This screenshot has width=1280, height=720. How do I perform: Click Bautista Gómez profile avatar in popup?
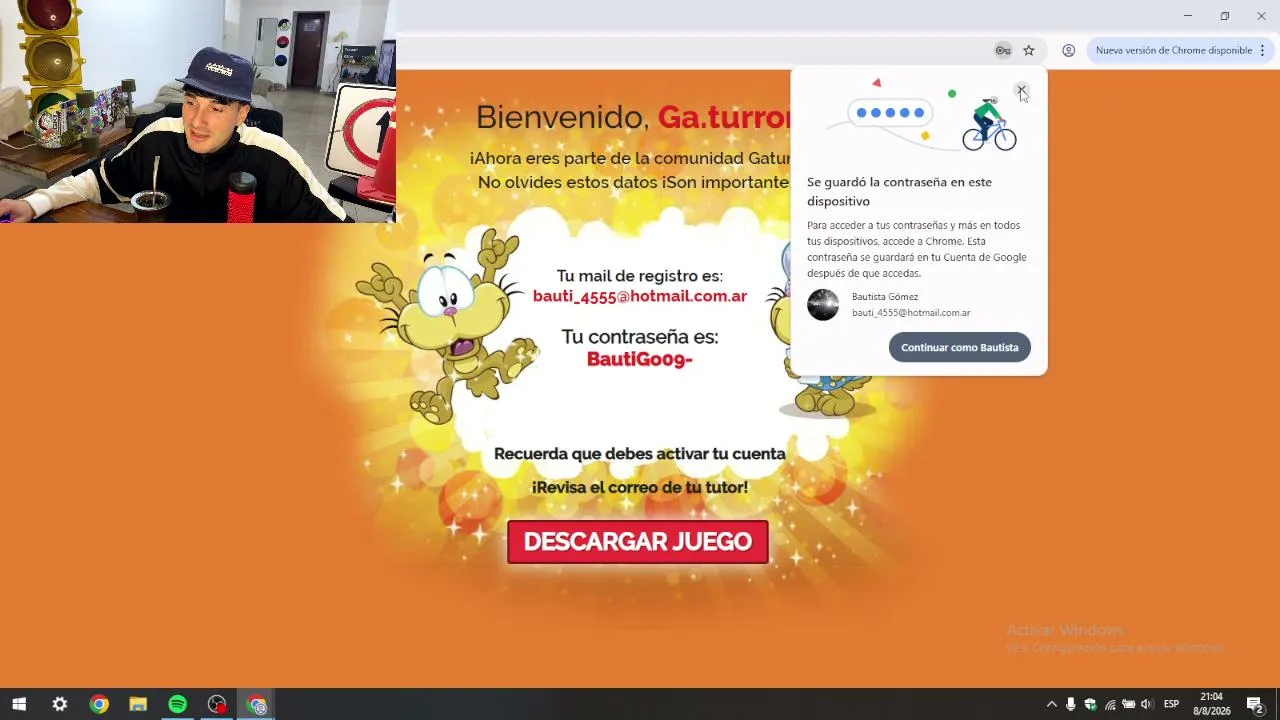point(823,305)
